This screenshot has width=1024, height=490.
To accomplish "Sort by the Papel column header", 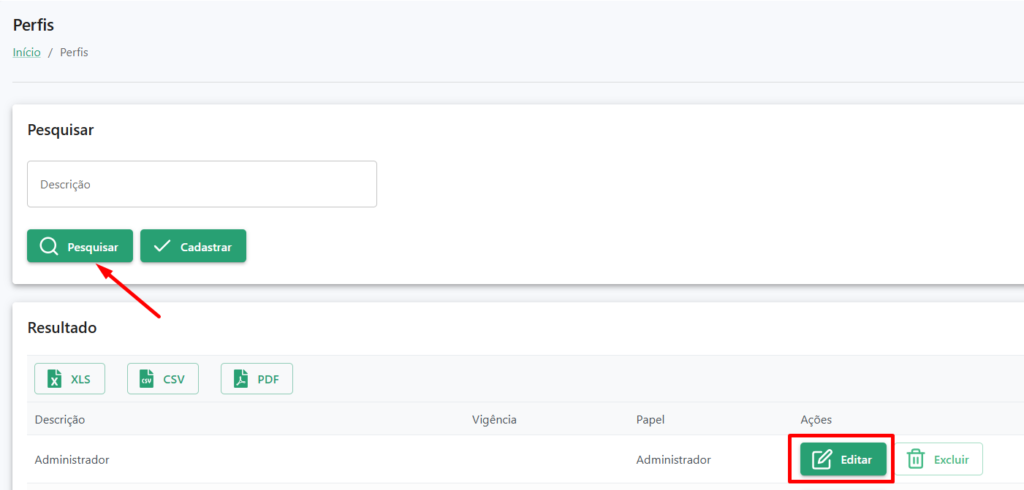I will [x=650, y=419].
